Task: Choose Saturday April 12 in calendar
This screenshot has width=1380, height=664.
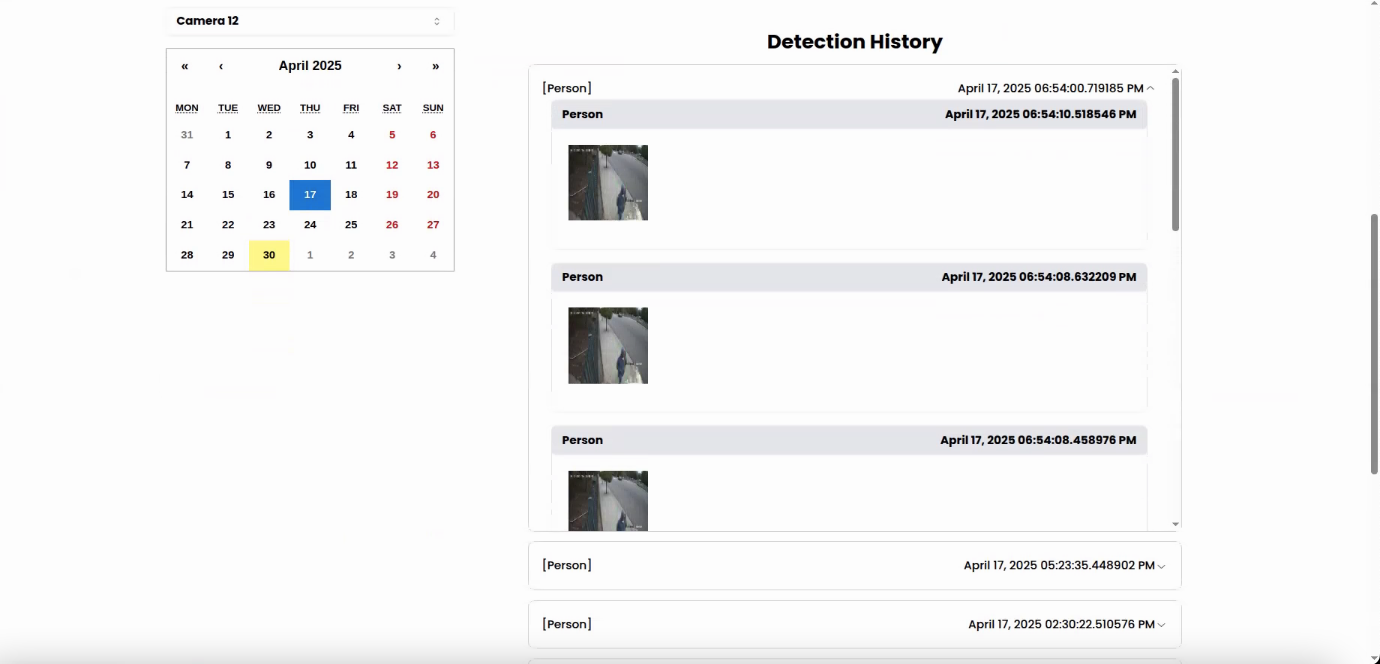Action: (392, 165)
